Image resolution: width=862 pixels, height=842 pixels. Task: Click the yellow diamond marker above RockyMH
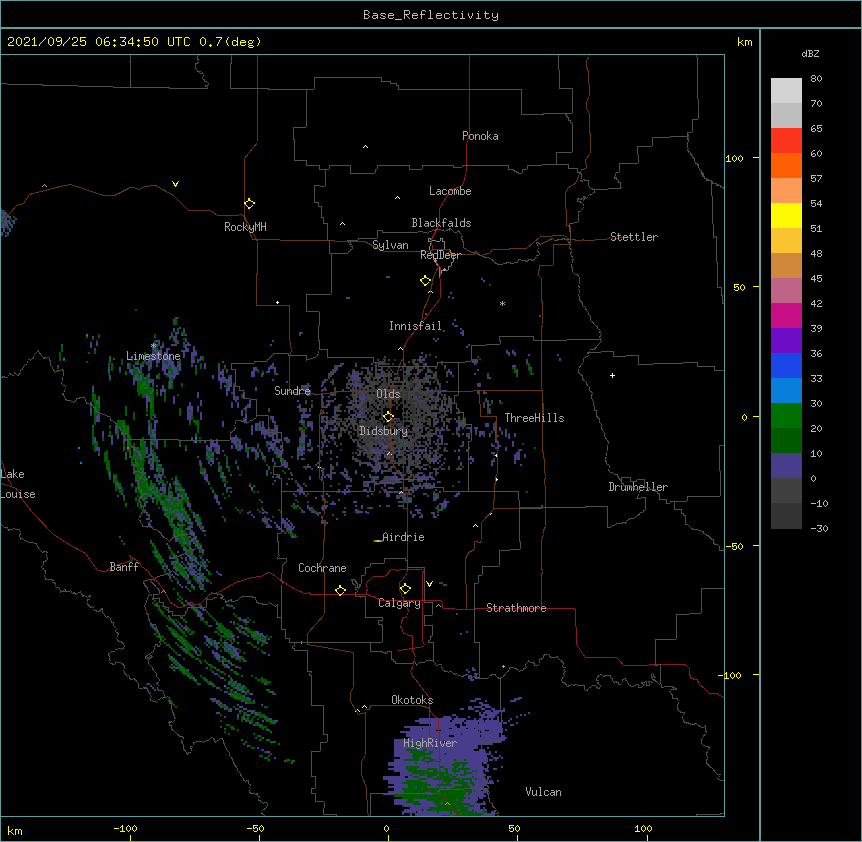tap(249, 204)
